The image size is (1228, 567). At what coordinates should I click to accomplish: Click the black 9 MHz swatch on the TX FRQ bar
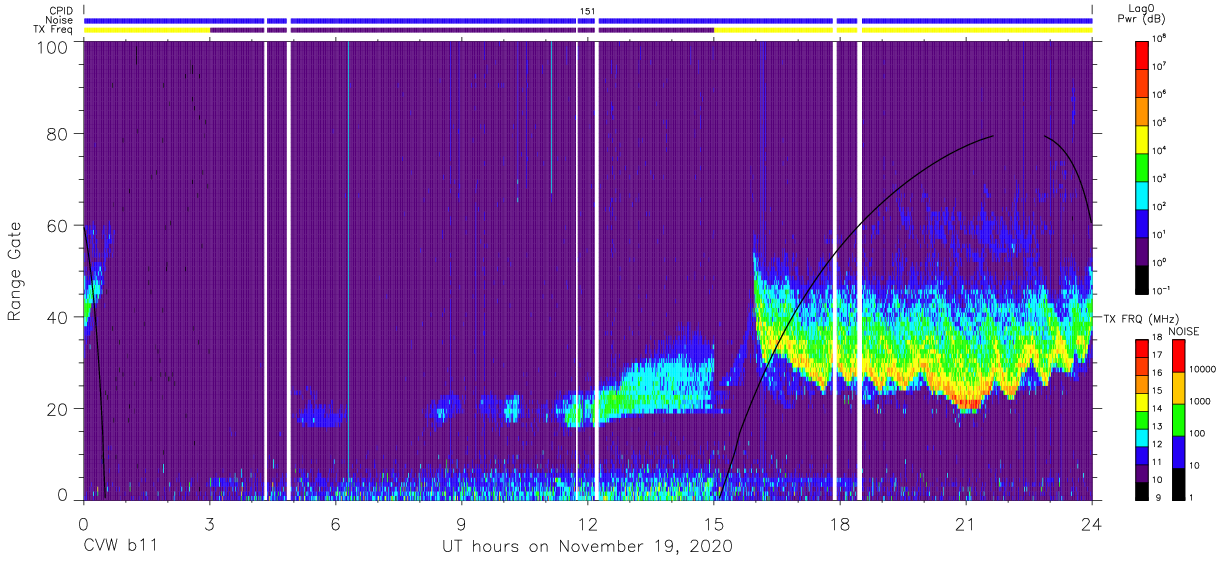[x=1143, y=491]
